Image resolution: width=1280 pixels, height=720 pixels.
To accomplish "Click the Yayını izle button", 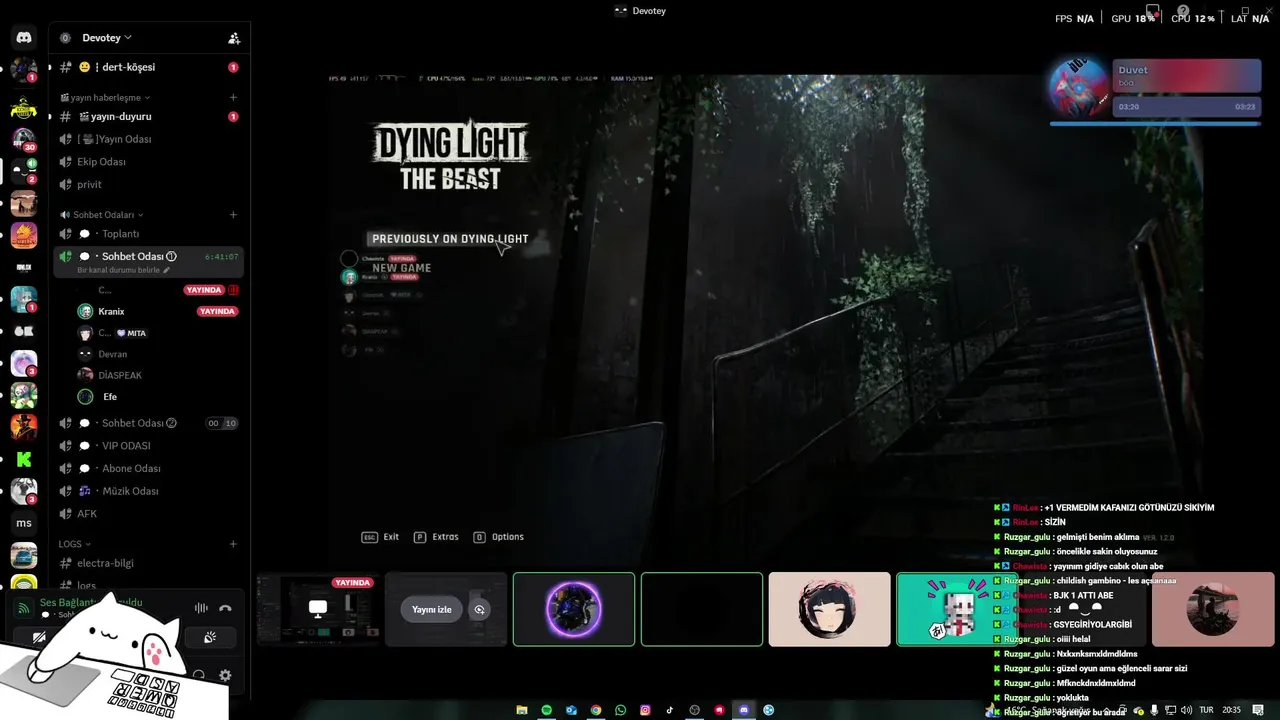I will click(x=432, y=609).
